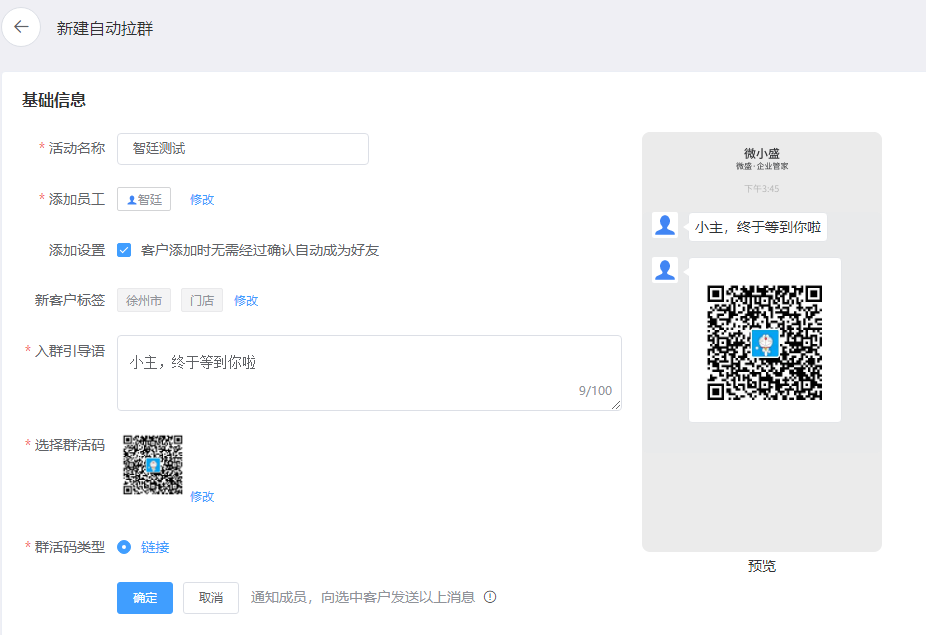Viewport: 926px width, 635px height.
Task: Click the 群活码类型 field label
Action: pos(70,547)
